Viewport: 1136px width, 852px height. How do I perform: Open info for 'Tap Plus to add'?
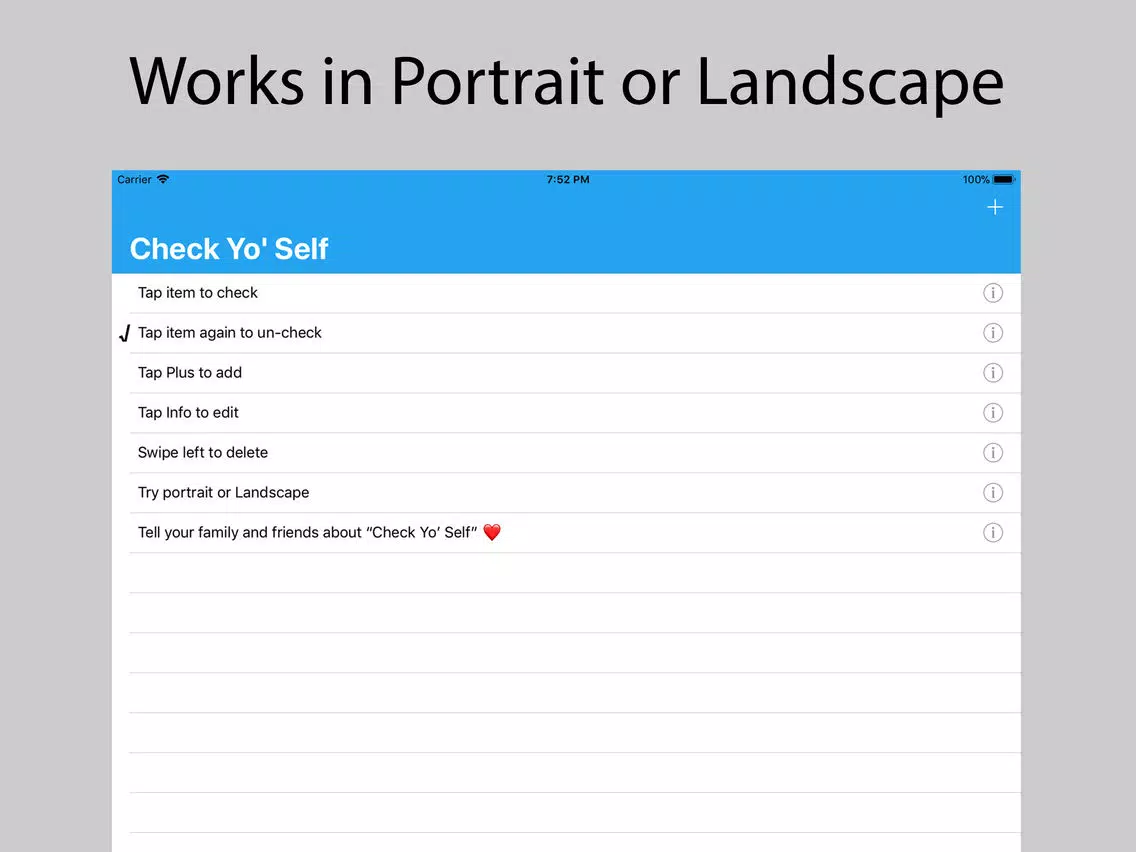(993, 372)
